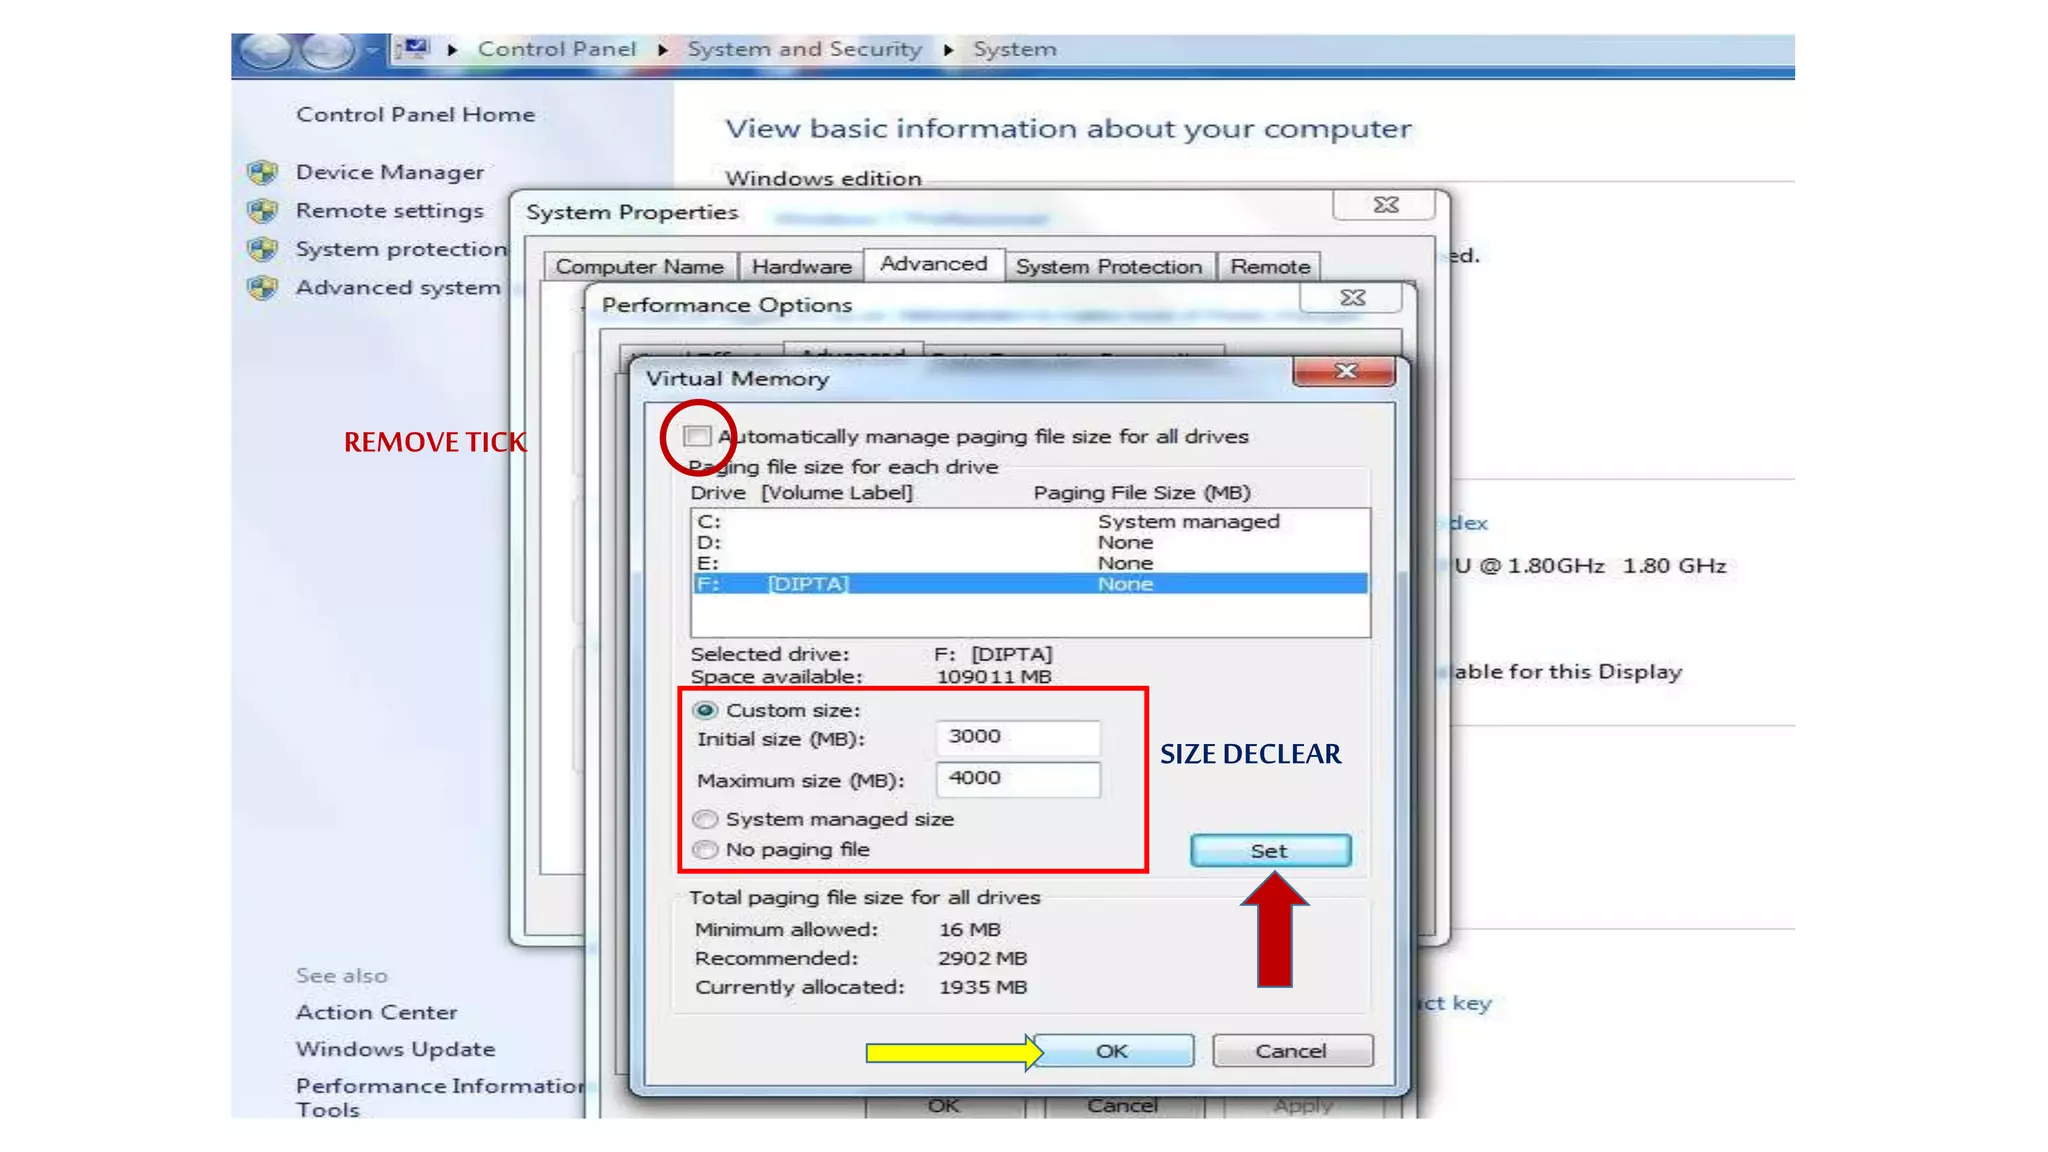The height and width of the screenshot is (1152, 2048).
Task: Click OK in the Virtual Memory dialog
Action: 1113,1051
